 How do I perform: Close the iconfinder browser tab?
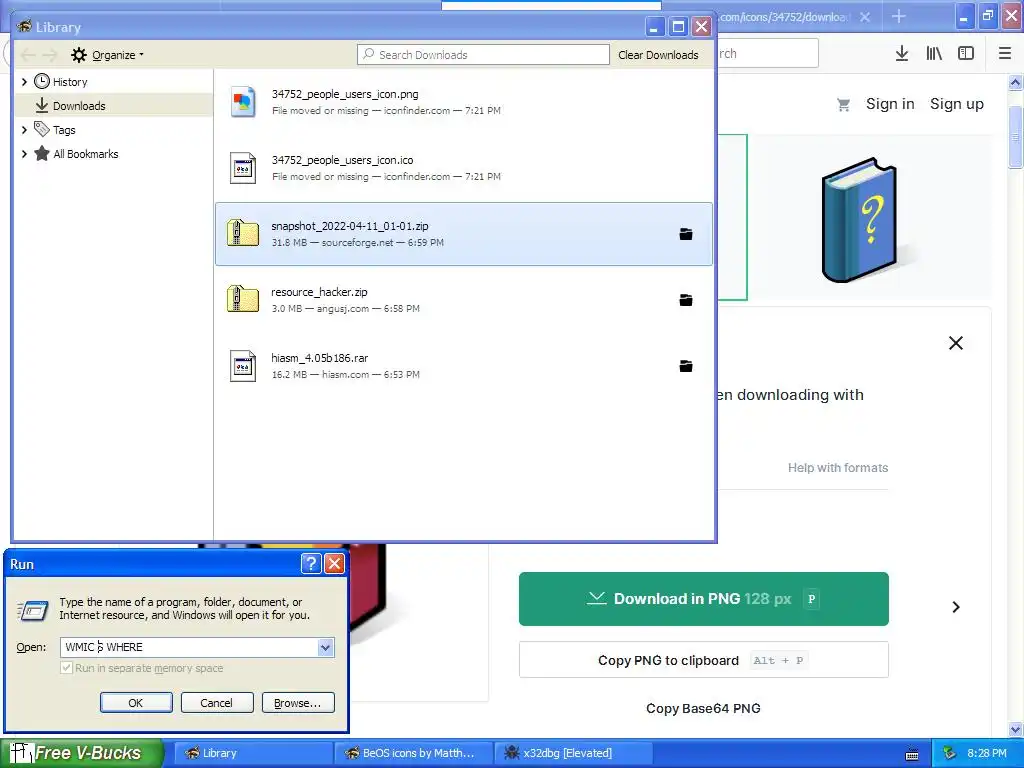(865, 17)
